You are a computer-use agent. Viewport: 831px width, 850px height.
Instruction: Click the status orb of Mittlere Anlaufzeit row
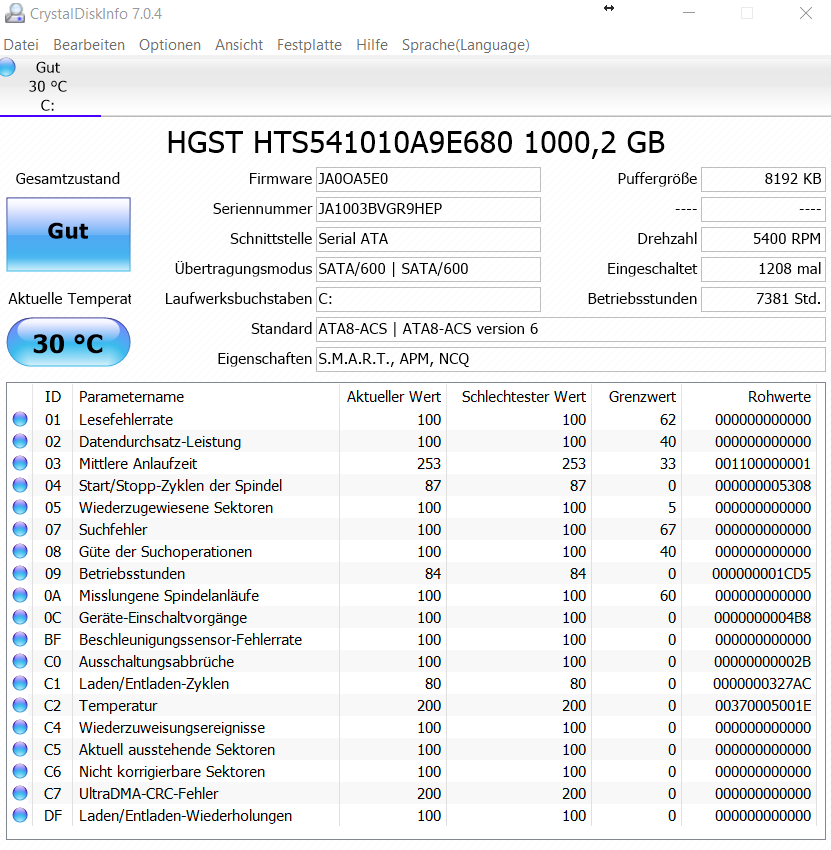click(20, 463)
